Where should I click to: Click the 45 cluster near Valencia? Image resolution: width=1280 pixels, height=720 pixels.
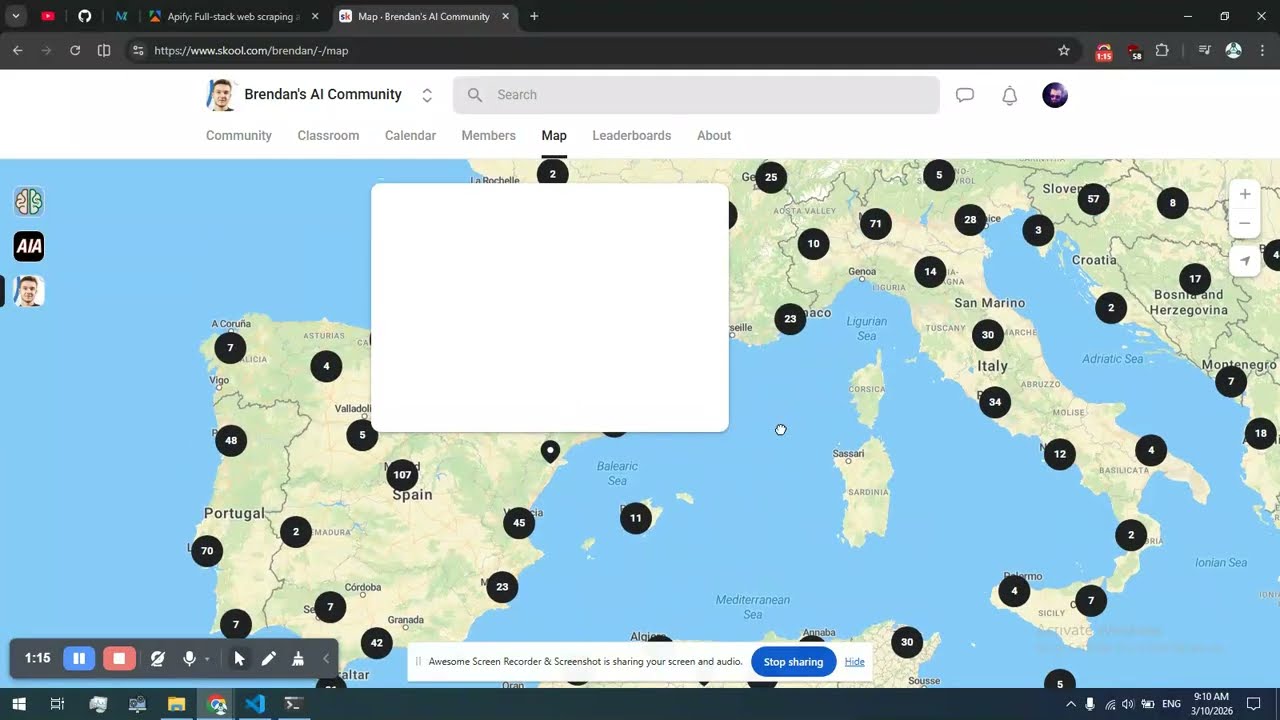[519, 522]
